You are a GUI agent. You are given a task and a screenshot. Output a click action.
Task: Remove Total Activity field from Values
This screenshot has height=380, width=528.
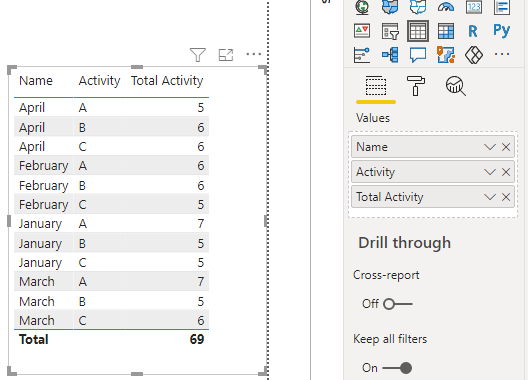[506, 197]
